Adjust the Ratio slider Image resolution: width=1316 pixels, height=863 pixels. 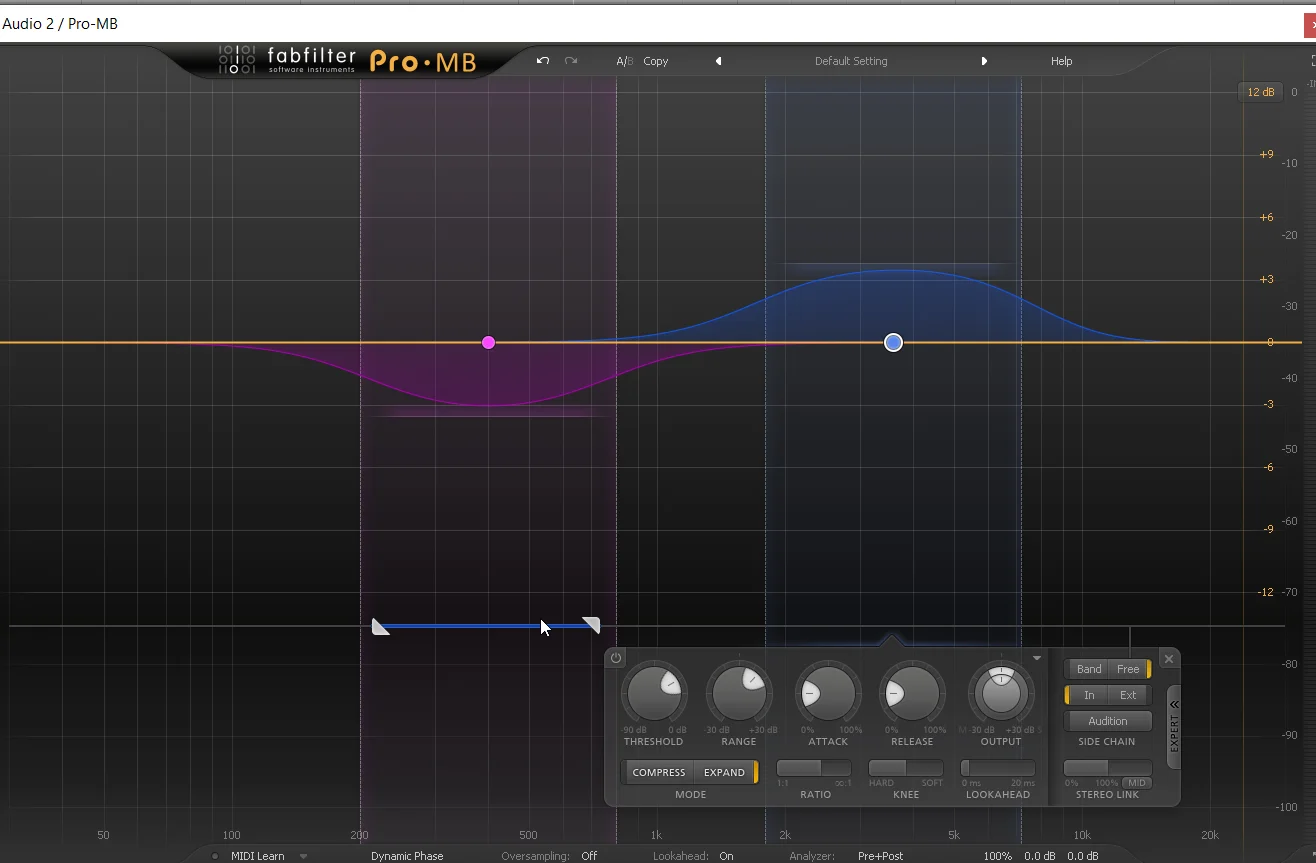tap(814, 768)
